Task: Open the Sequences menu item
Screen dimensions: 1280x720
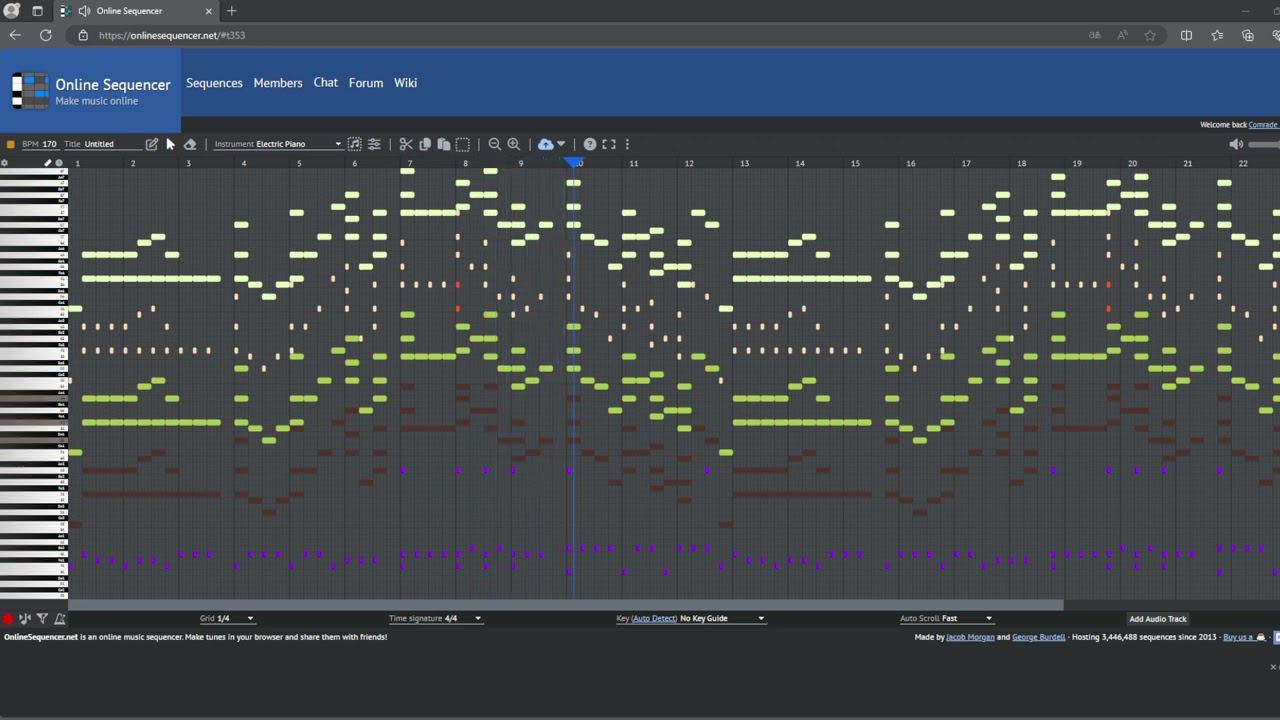Action: (214, 83)
